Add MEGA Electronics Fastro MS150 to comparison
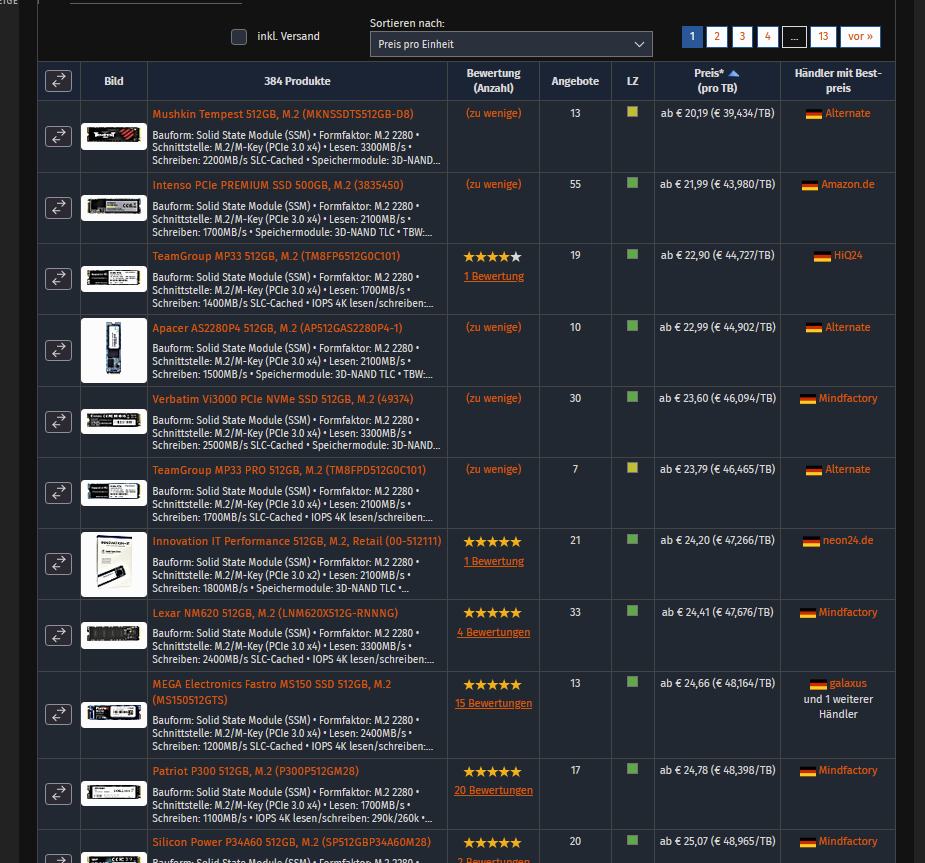 click(x=58, y=714)
